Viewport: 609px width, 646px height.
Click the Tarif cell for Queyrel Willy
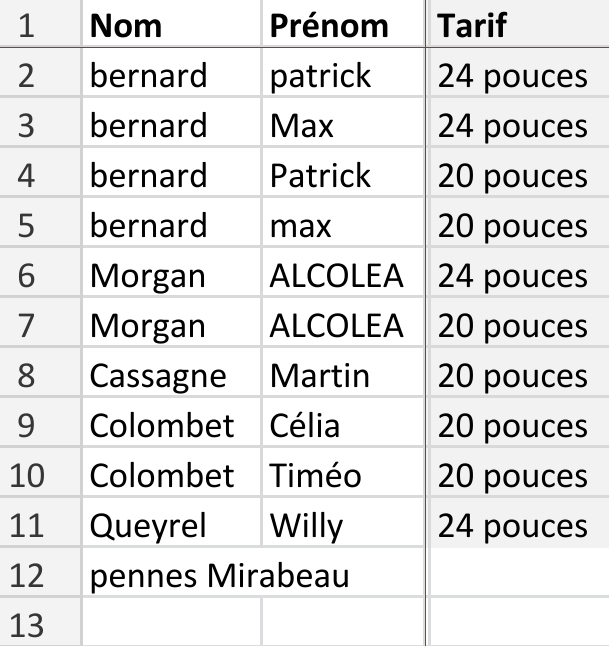(518, 526)
